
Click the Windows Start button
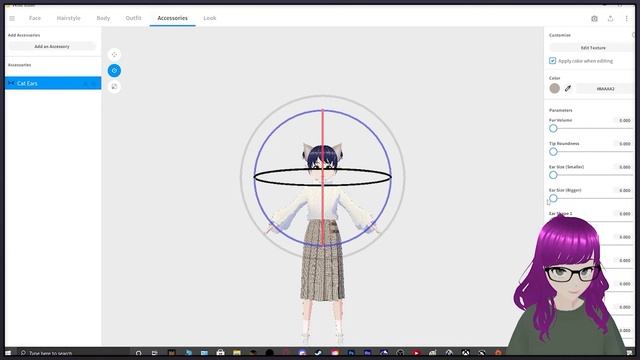pos(8,353)
